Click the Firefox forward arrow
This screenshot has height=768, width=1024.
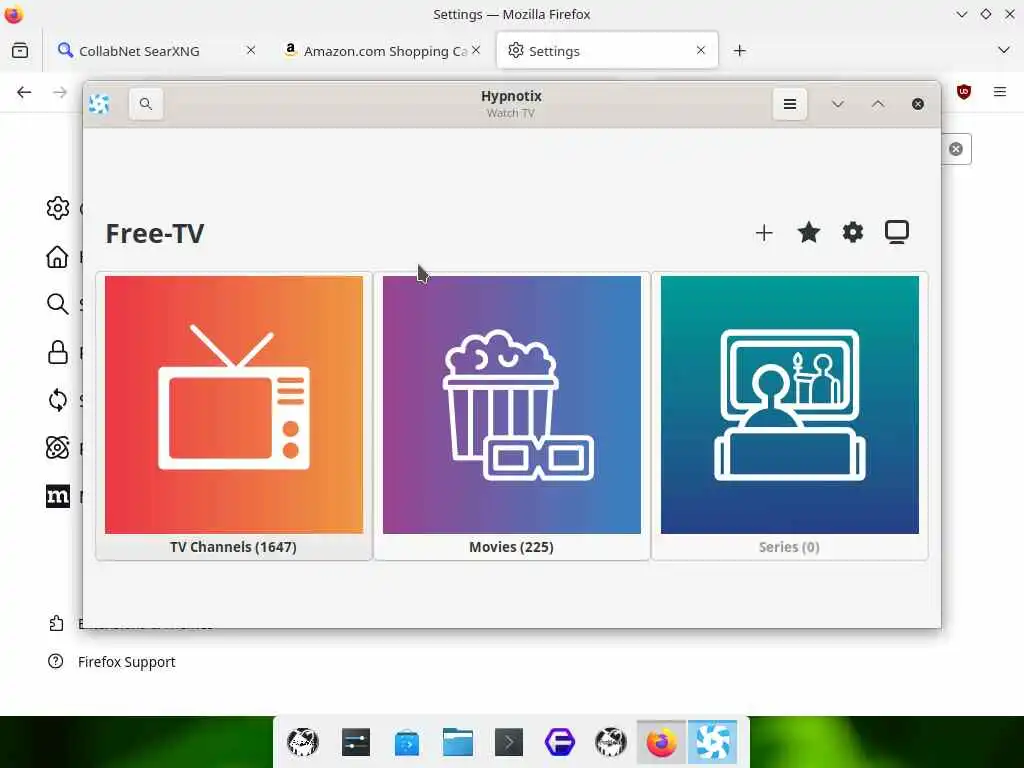[60, 92]
